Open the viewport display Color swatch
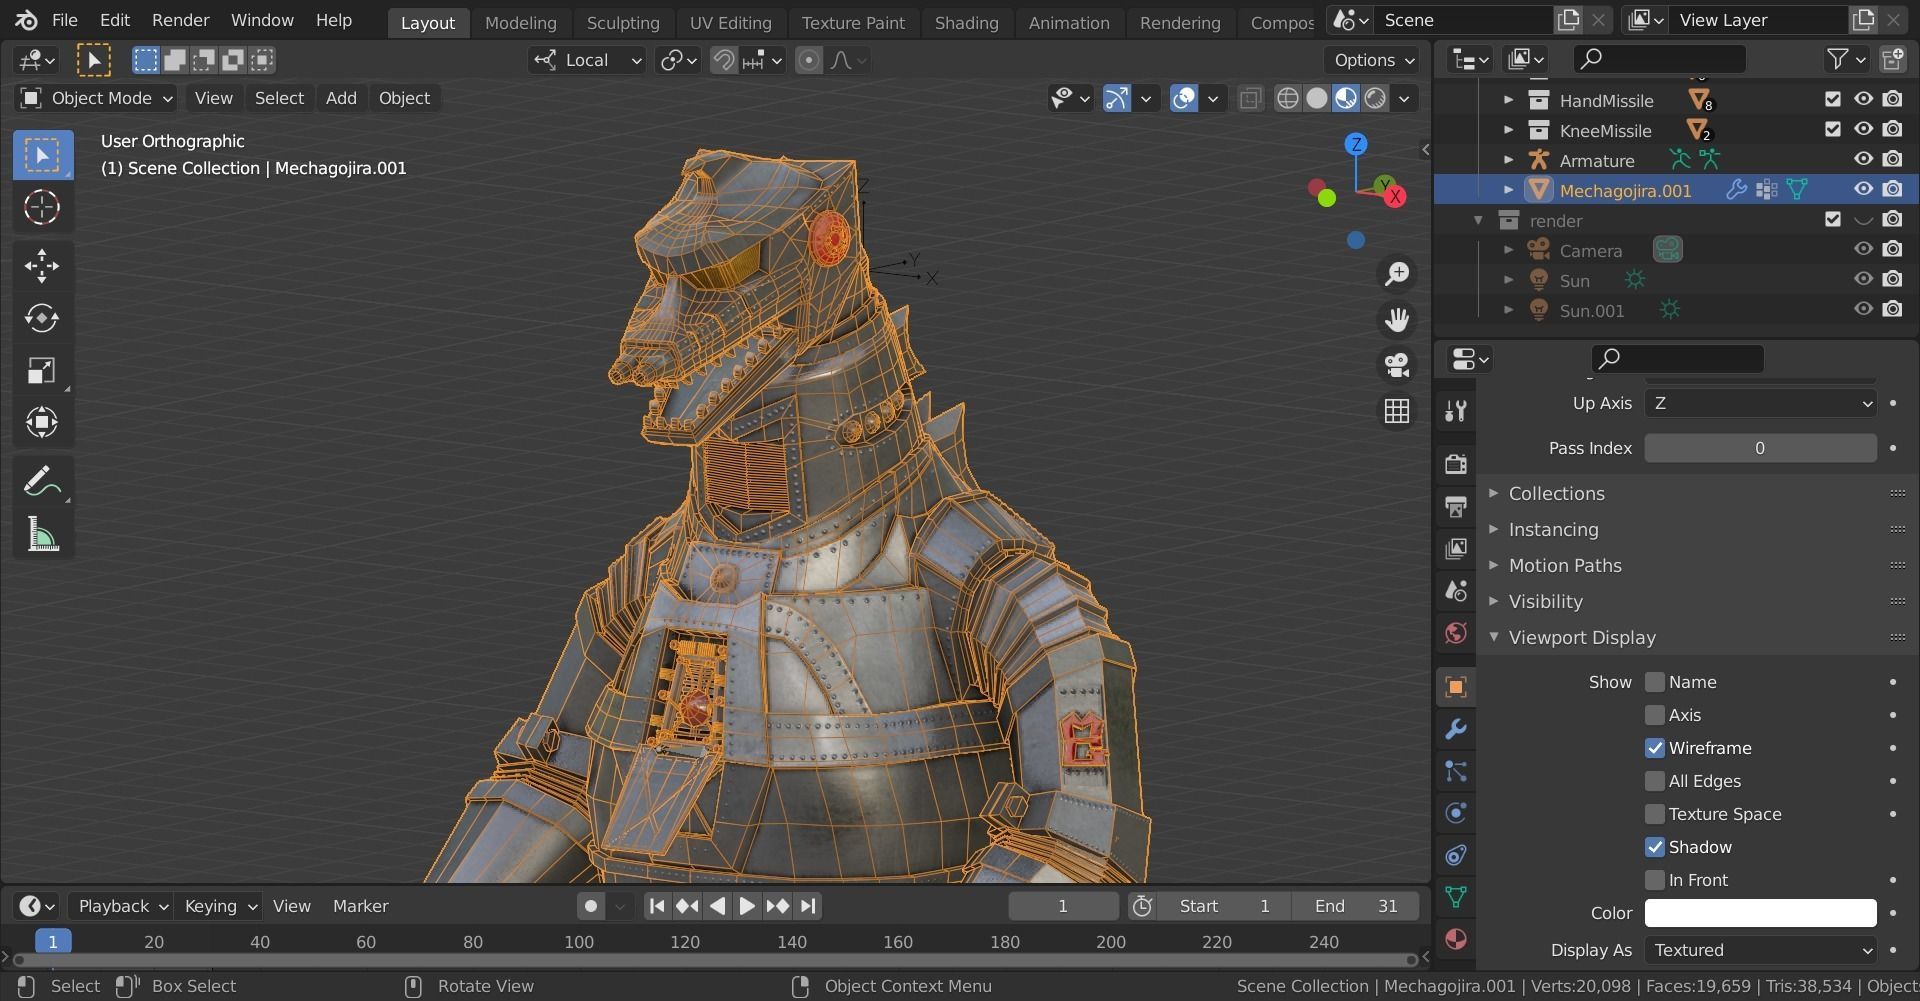This screenshot has width=1920, height=1001. click(1761, 913)
